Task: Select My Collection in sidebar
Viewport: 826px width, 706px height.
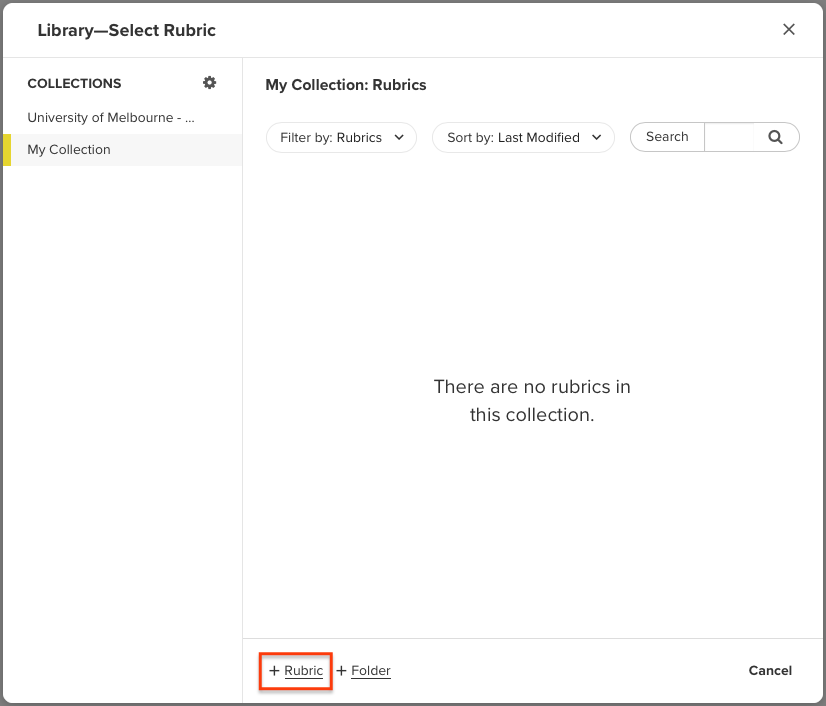Action: [x=122, y=150]
